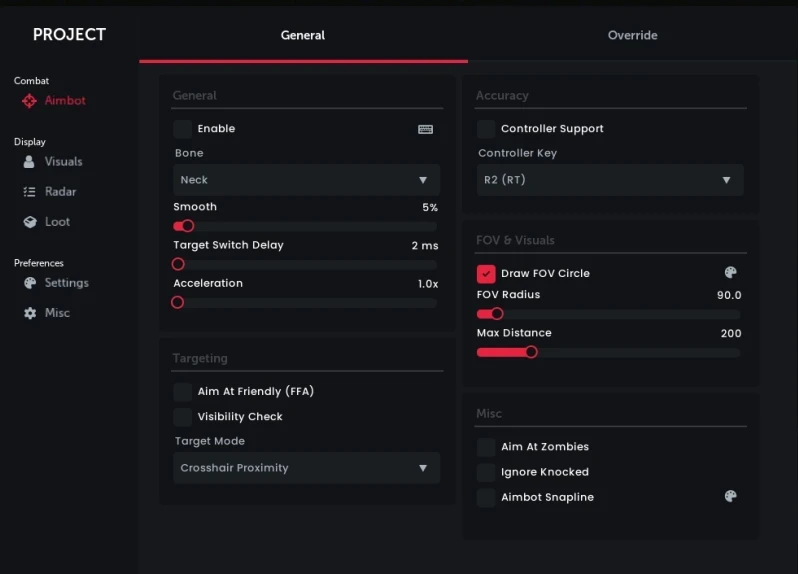Expand Target Mode Crosshair Proximity dropdown

coord(306,468)
